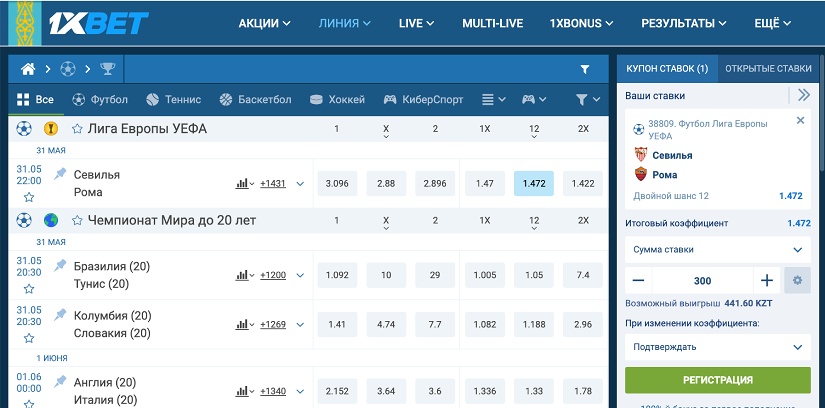Favorite the Бразилия – Тунис match star
Viewport: 825px width, 408px height.
[29, 288]
